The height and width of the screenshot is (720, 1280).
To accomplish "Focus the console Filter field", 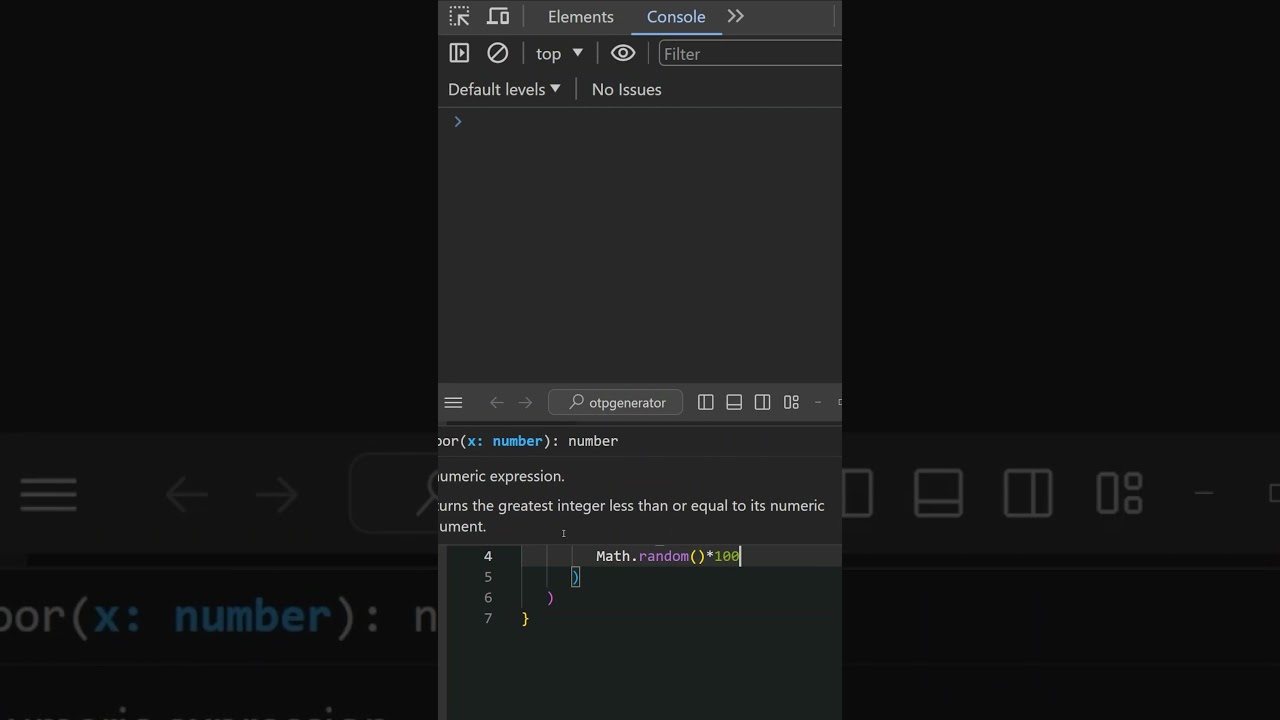I will (x=751, y=54).
